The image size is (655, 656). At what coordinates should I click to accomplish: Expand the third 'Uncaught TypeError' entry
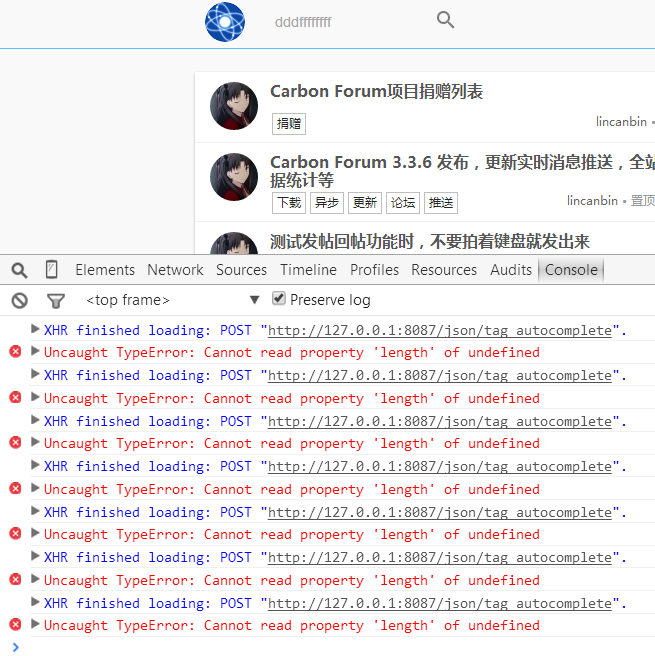[35, 442]
